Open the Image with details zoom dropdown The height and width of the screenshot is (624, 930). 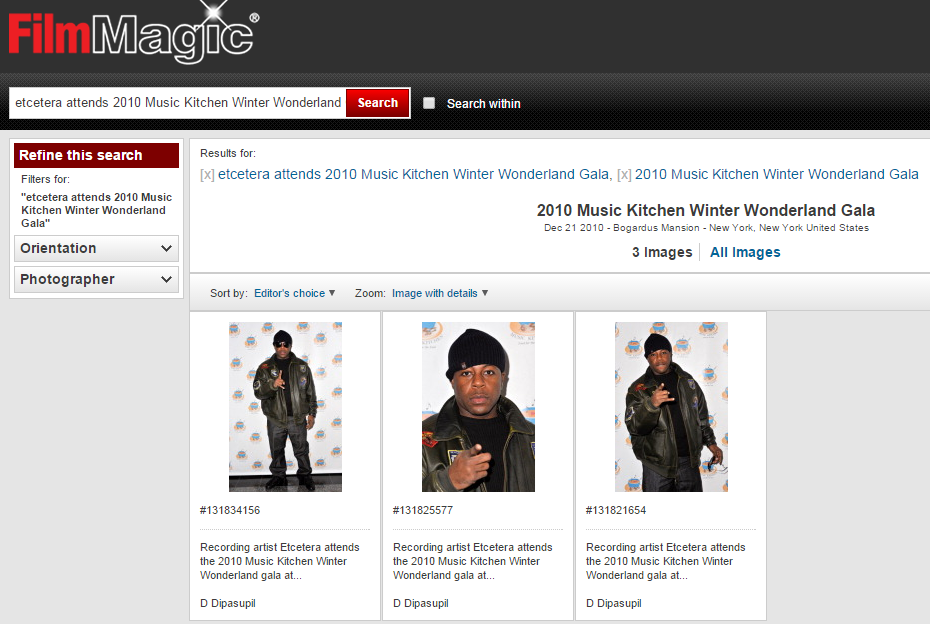(440, 293)
